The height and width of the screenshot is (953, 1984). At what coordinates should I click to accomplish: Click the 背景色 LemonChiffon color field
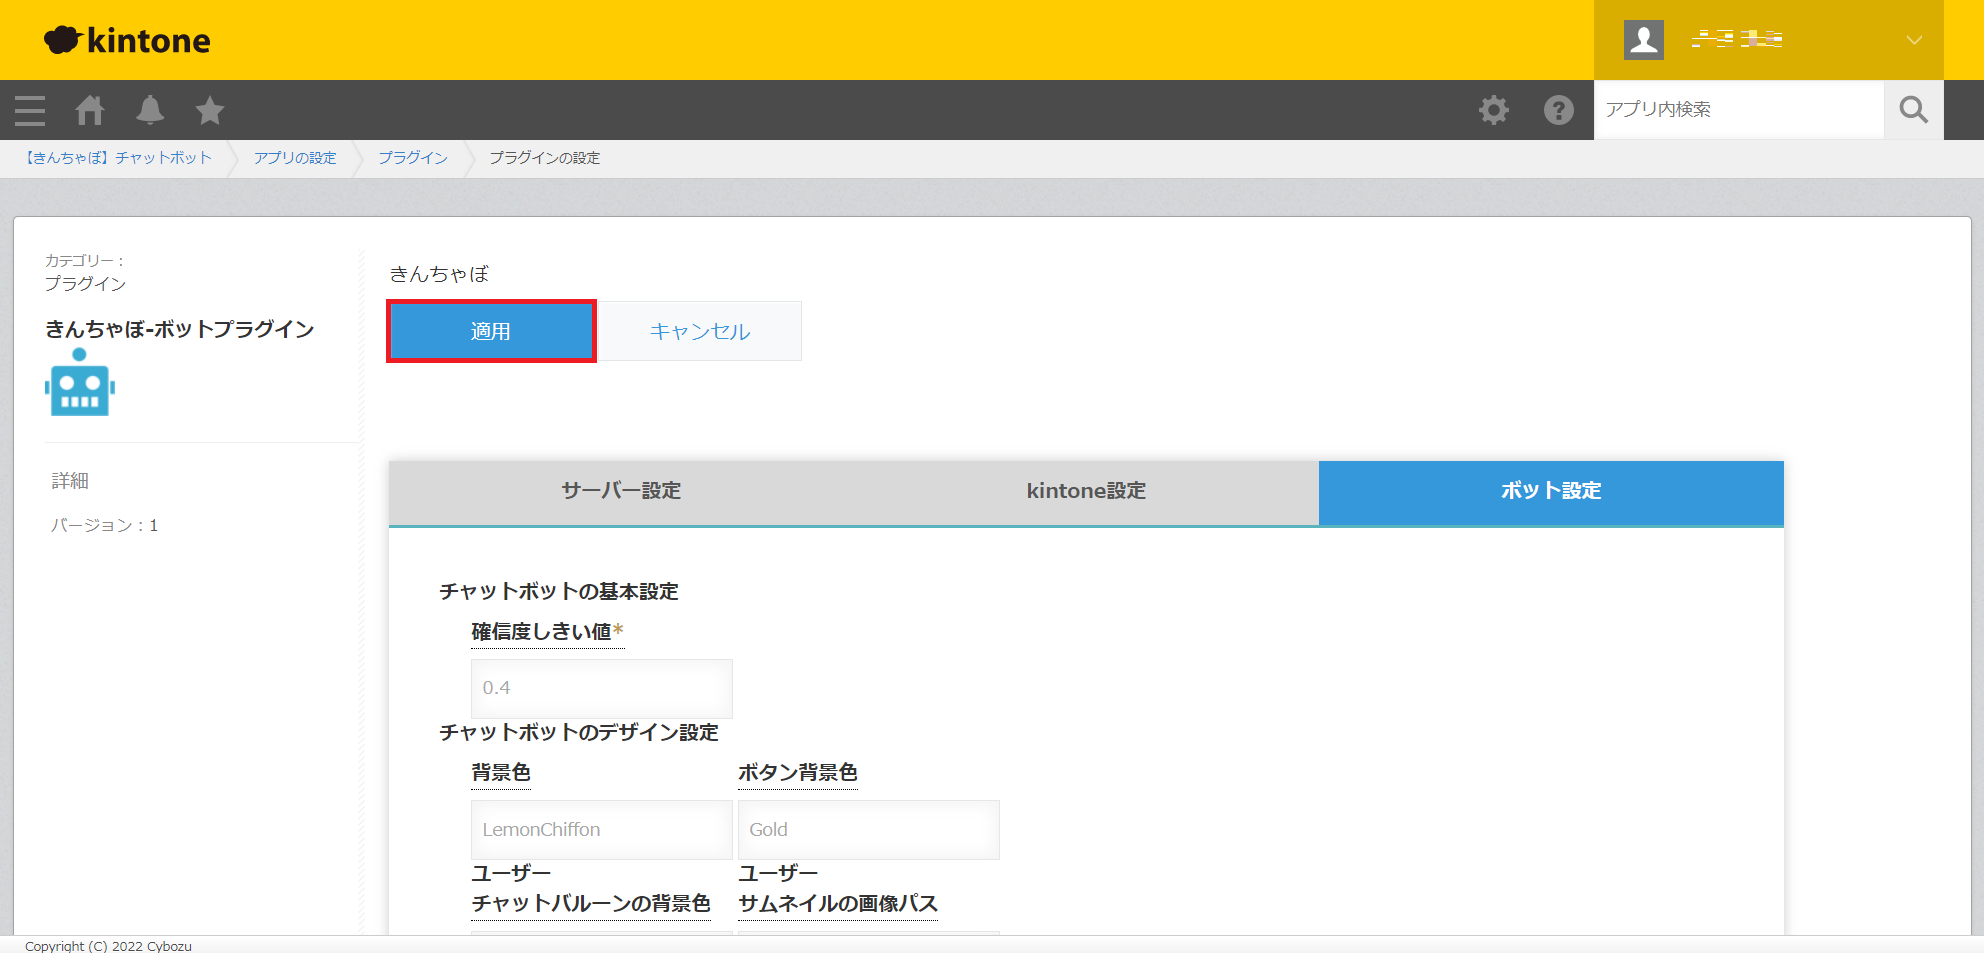[601, 830]
